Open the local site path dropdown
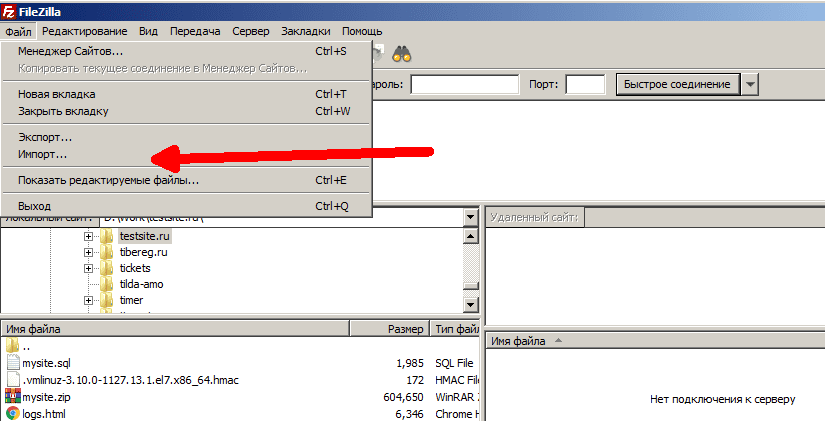 470,217
